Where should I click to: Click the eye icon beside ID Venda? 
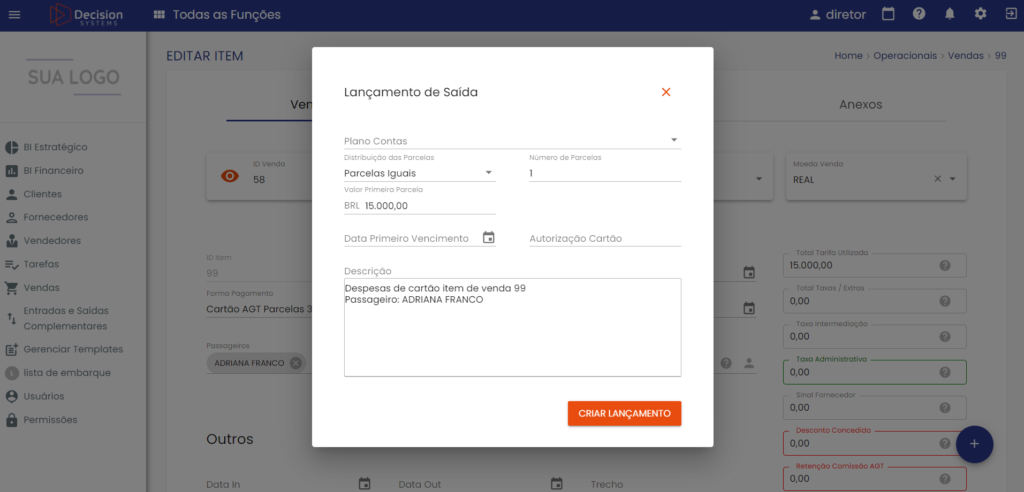(x=230, y=176)
